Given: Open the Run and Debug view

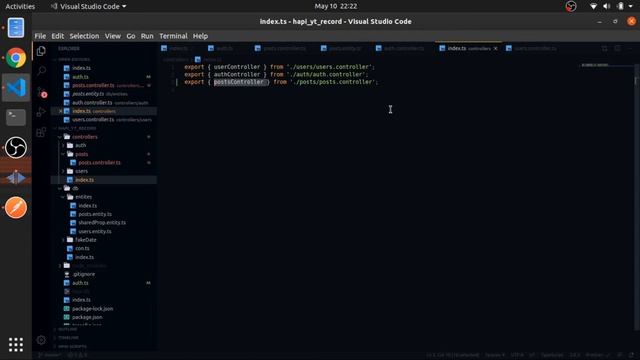Looking at the screenshot, I should coord(41,112).
